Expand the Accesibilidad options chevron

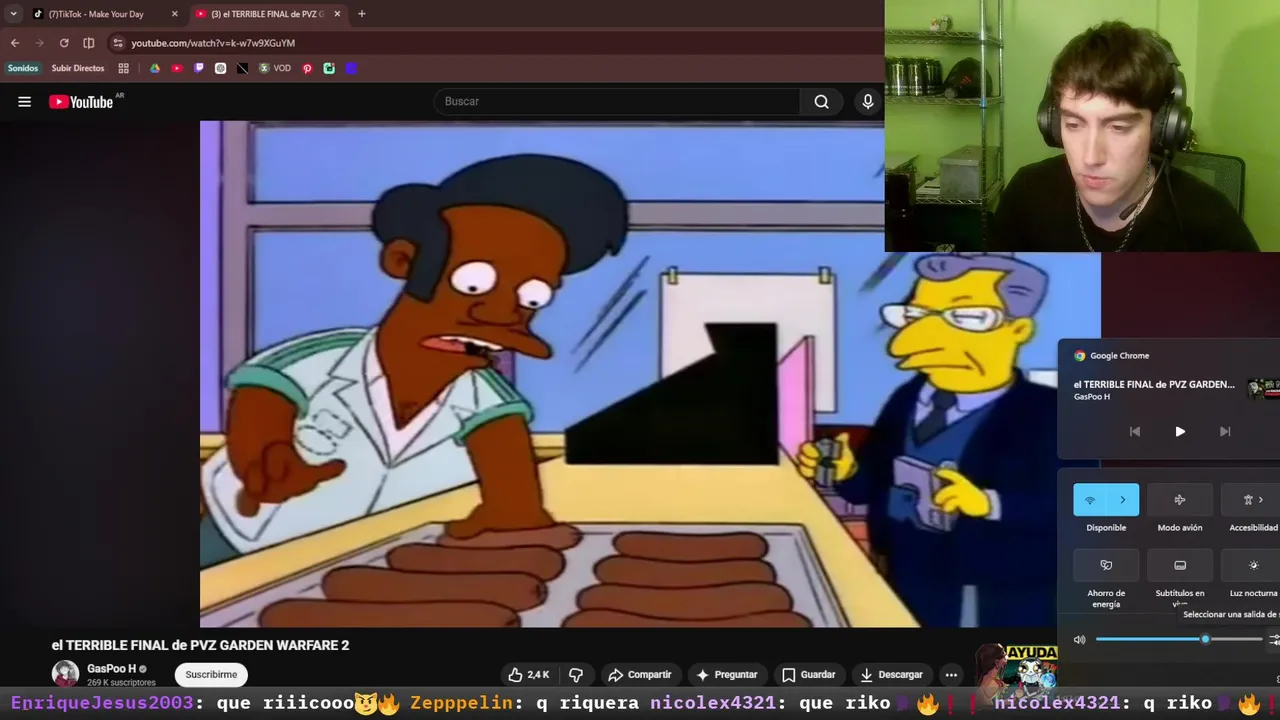point(1261,500)
